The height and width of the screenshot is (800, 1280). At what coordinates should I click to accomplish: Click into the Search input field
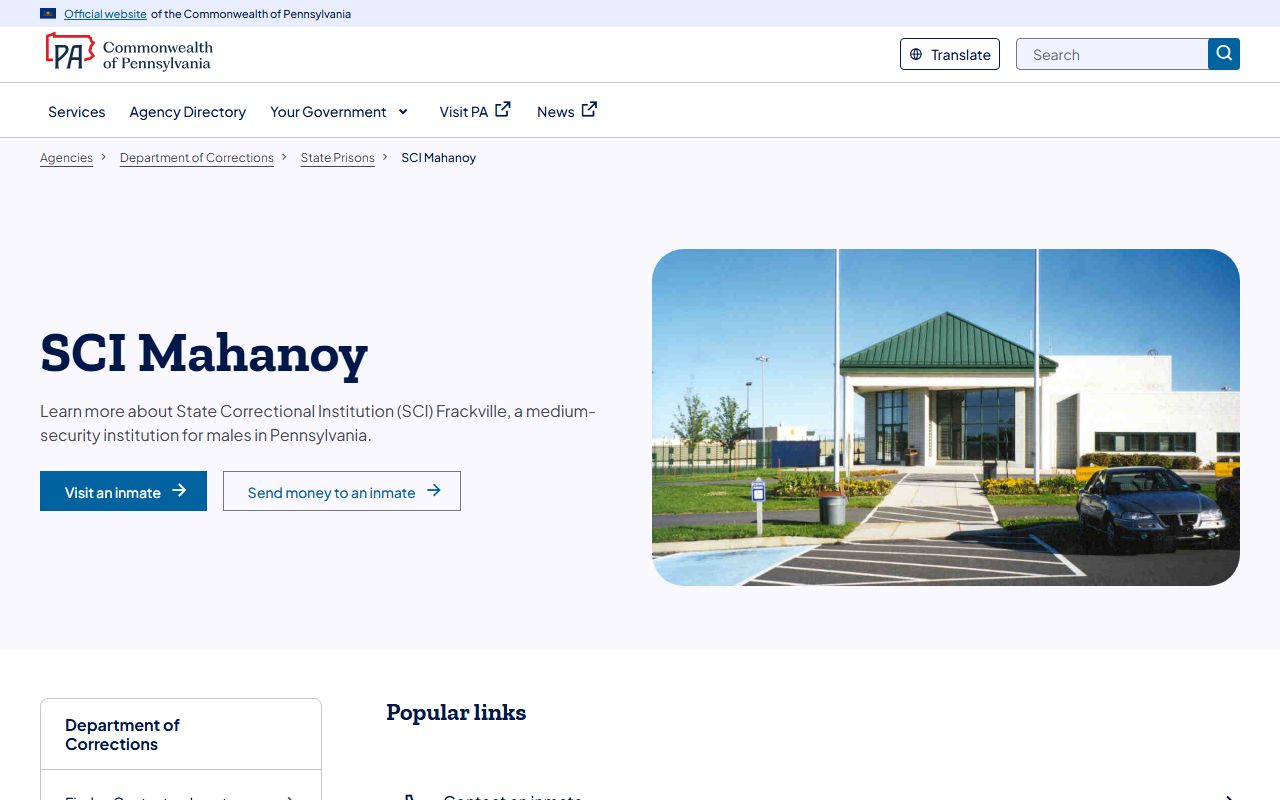click(1112, 54)
